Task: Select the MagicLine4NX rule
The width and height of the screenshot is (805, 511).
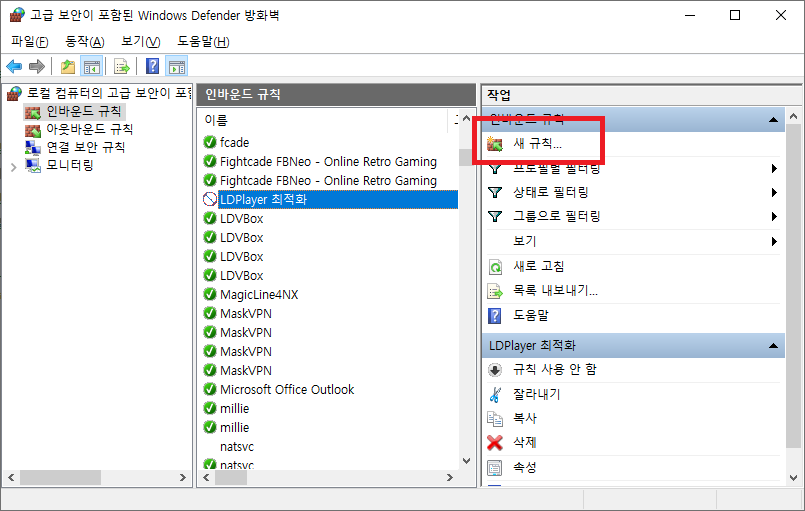Action: click(x=259, y=294)
